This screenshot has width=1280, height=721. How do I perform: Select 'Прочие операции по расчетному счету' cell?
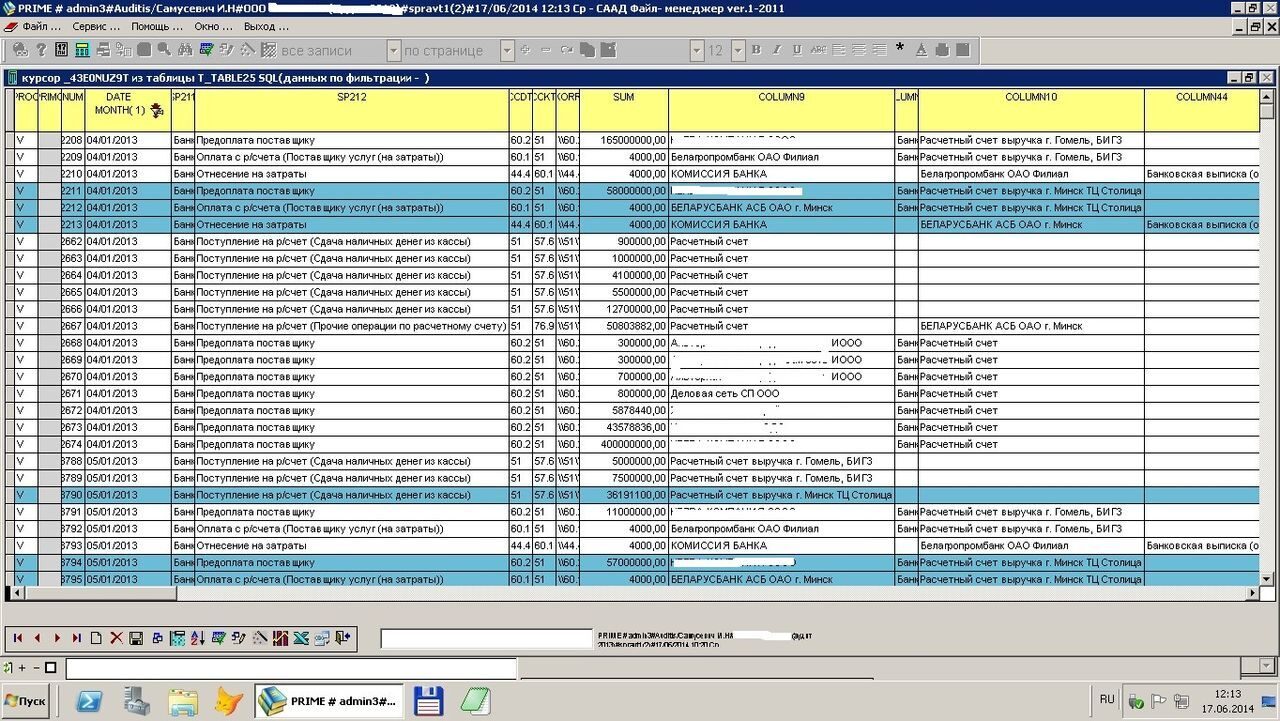(352, 326)
